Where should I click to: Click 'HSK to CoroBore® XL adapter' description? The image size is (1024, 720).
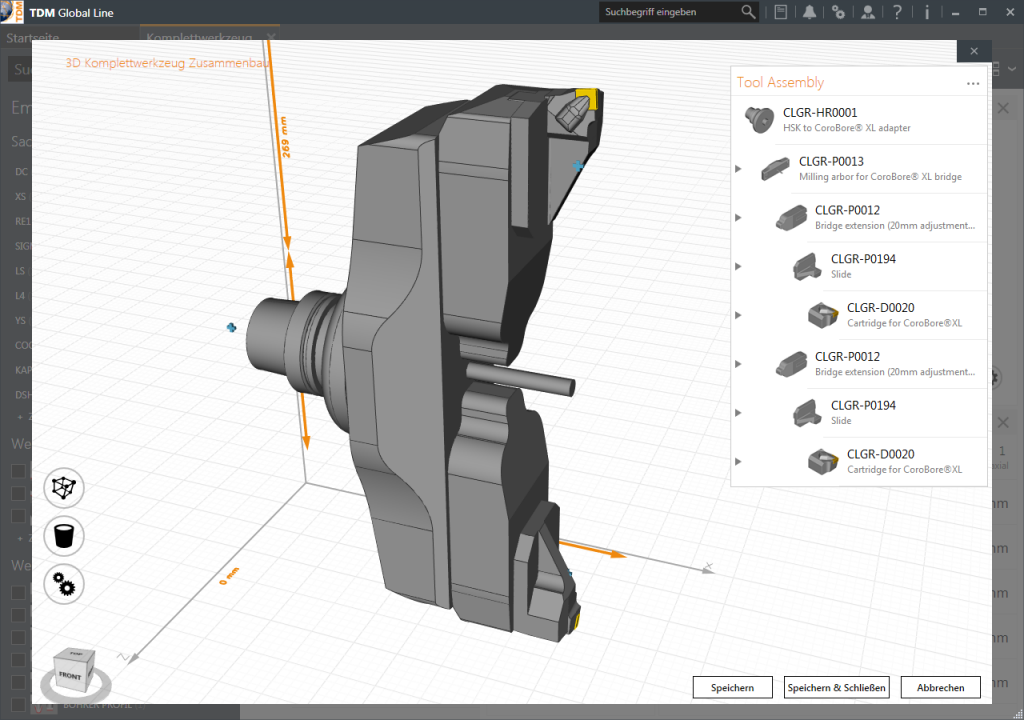(x=846, y=128)
